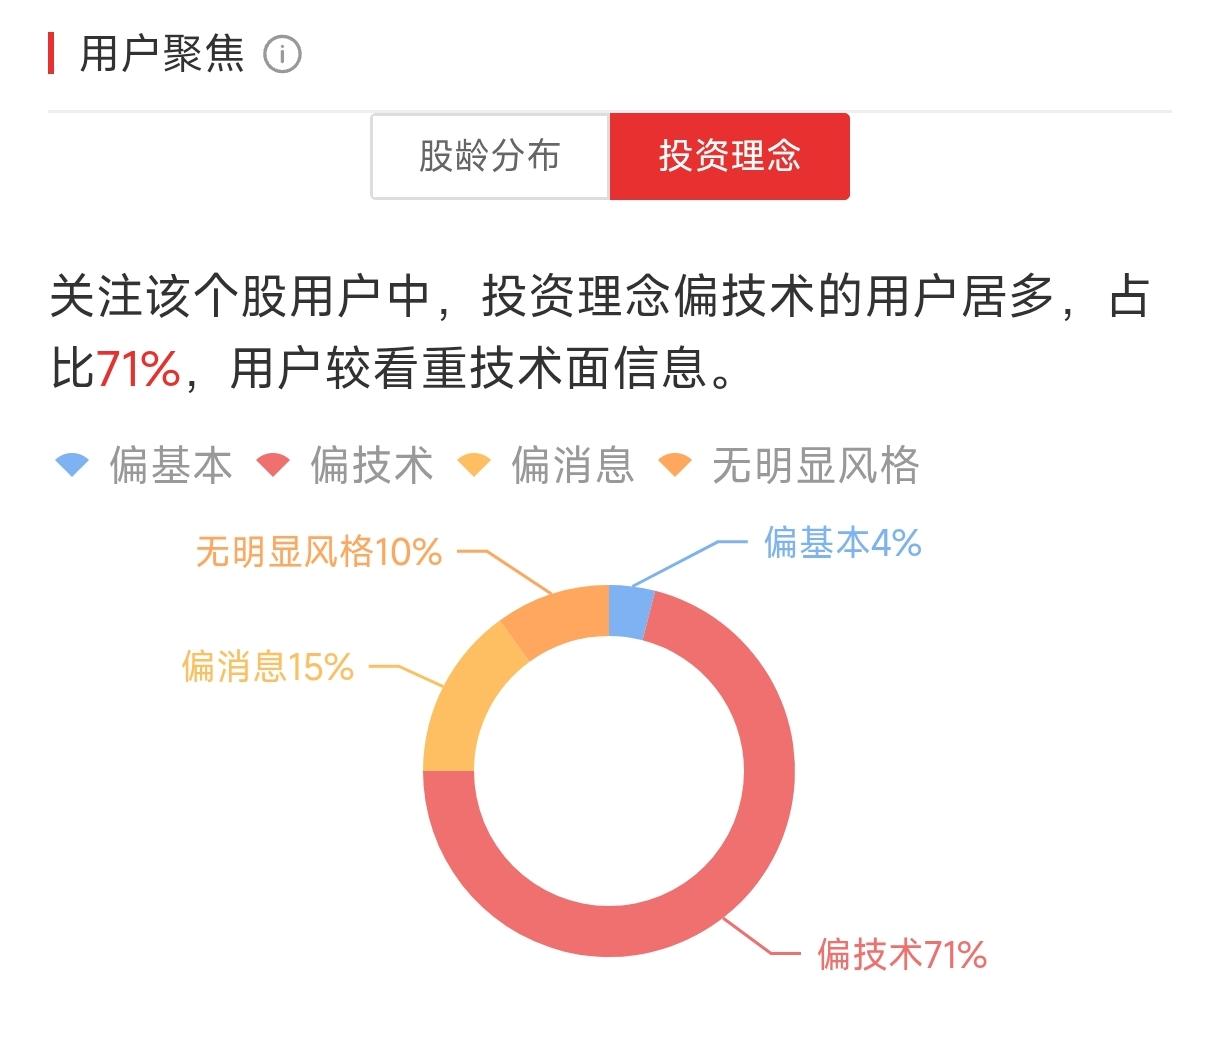
Task: Click the 偏基本4% chart label
Action: 842,543
